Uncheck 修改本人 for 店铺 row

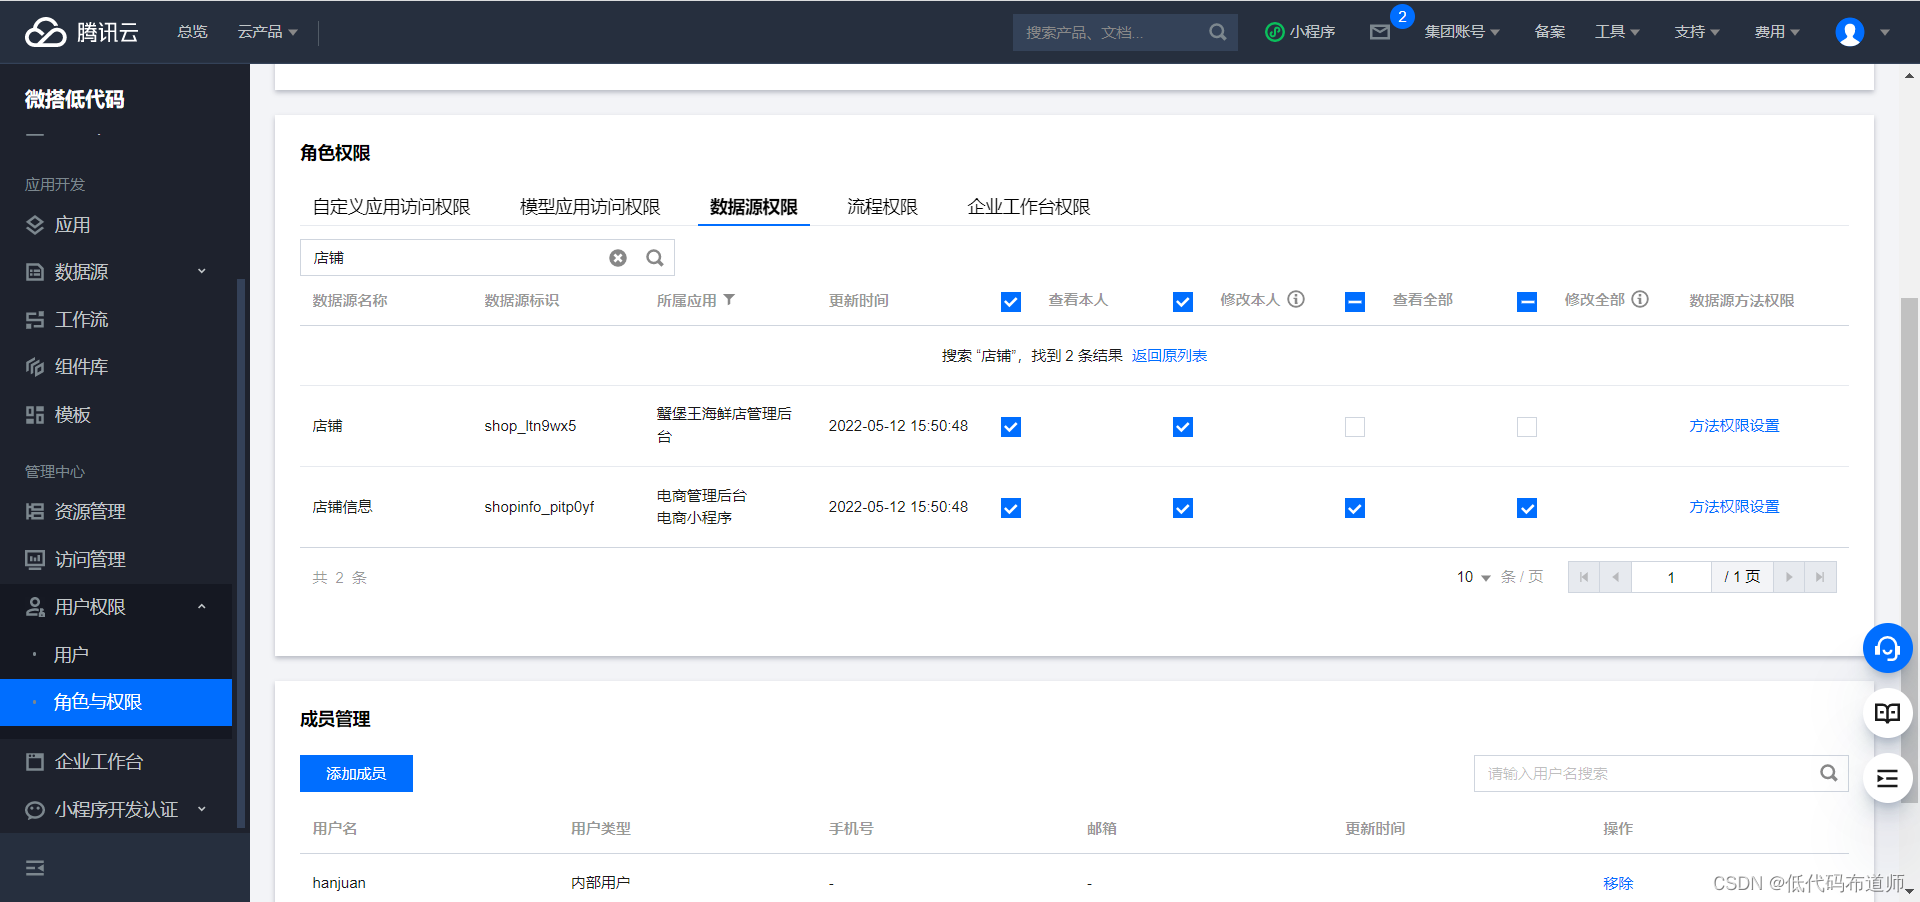(1183, 427)
